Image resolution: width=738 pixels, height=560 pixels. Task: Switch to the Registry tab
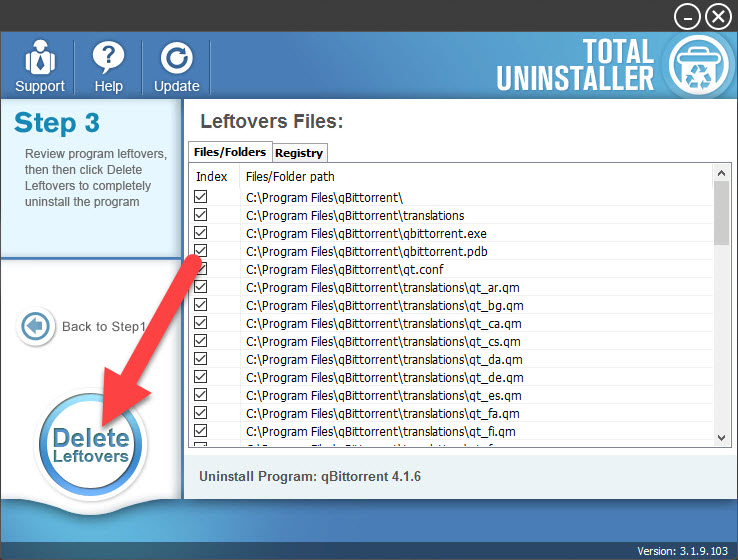point(299,153)
